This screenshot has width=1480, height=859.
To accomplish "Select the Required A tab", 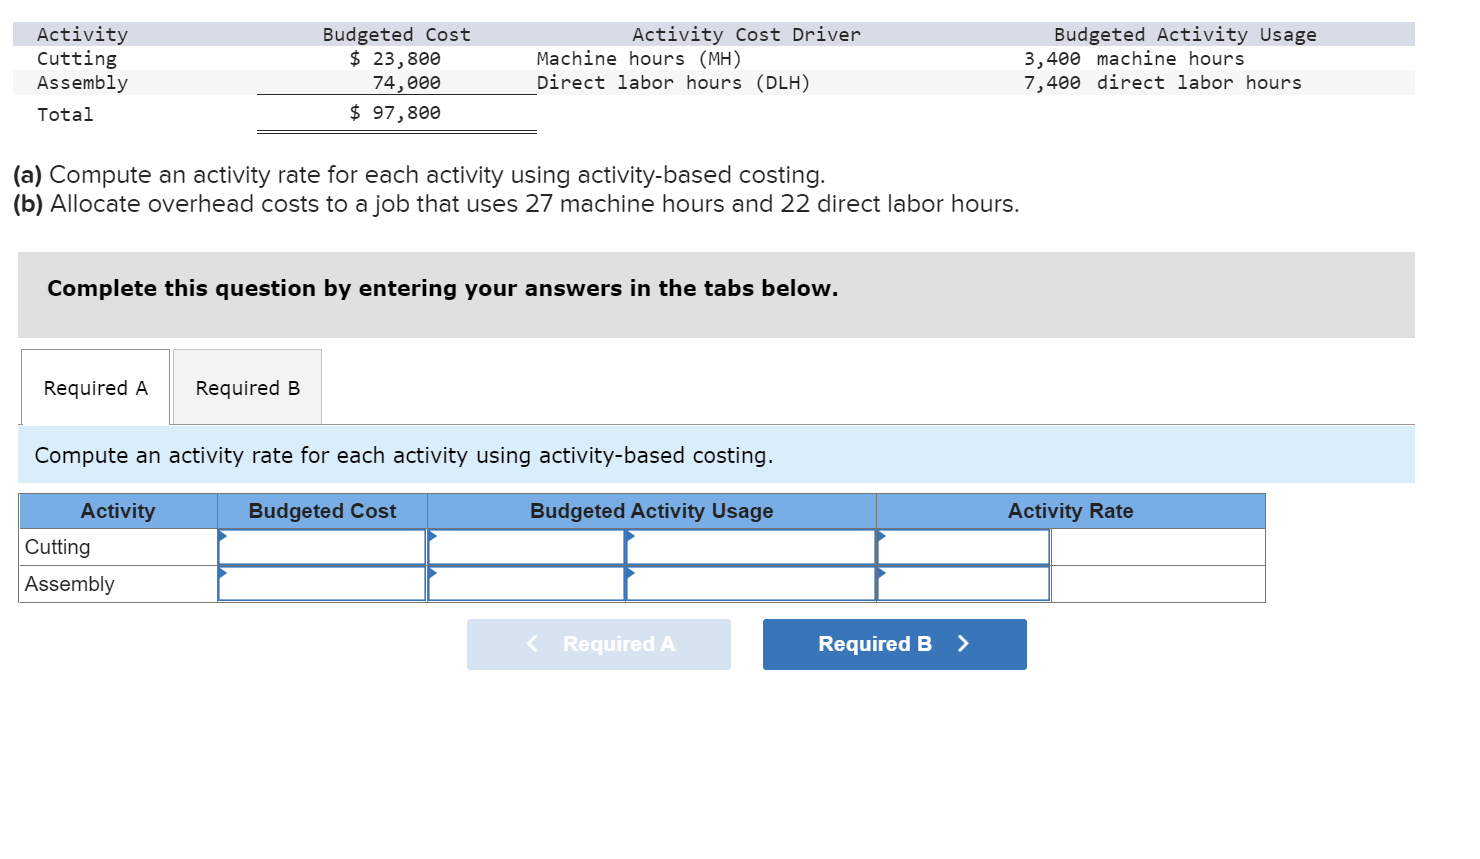I will tap(94, 387).
